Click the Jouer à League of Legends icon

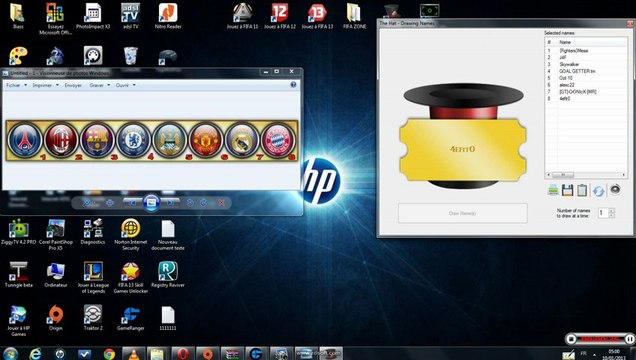pyautogui.click(x=93, y=277)
